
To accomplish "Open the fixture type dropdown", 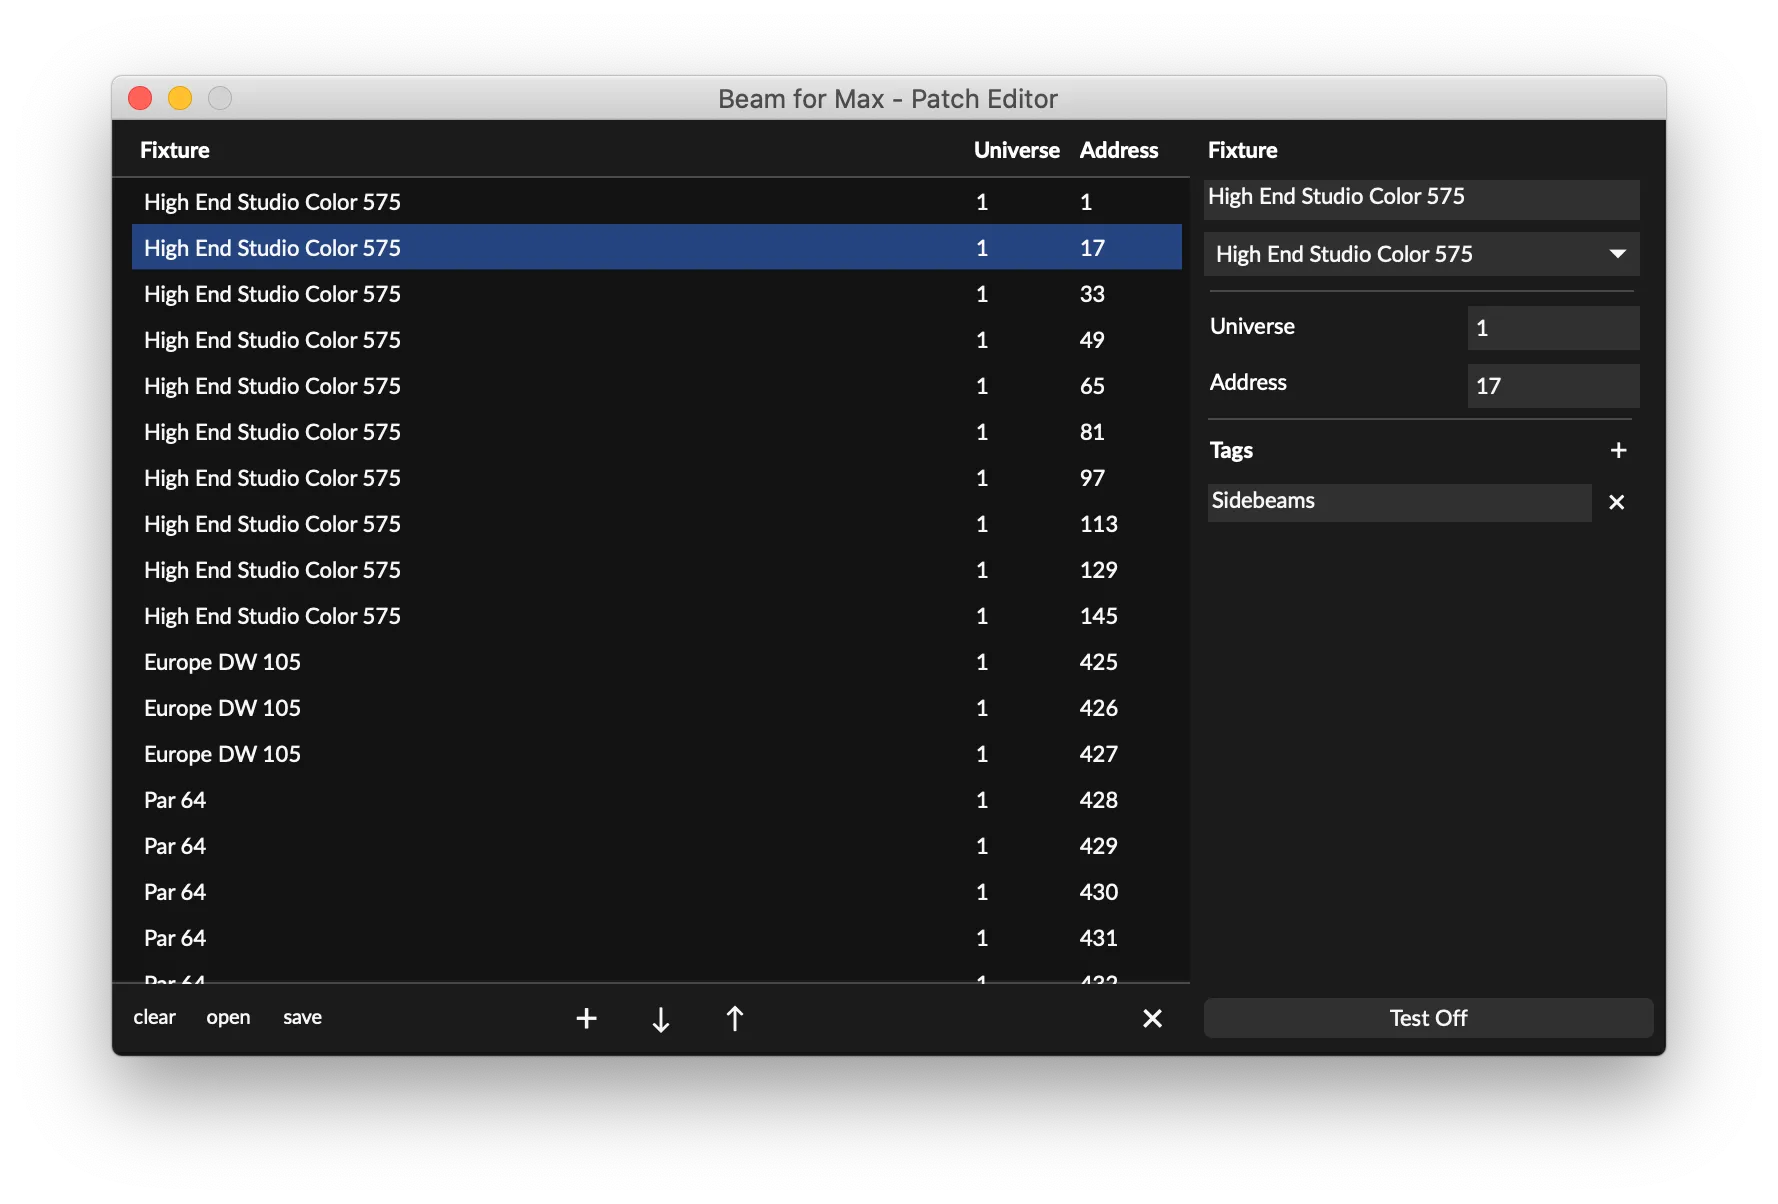I will pos(1618,254).
